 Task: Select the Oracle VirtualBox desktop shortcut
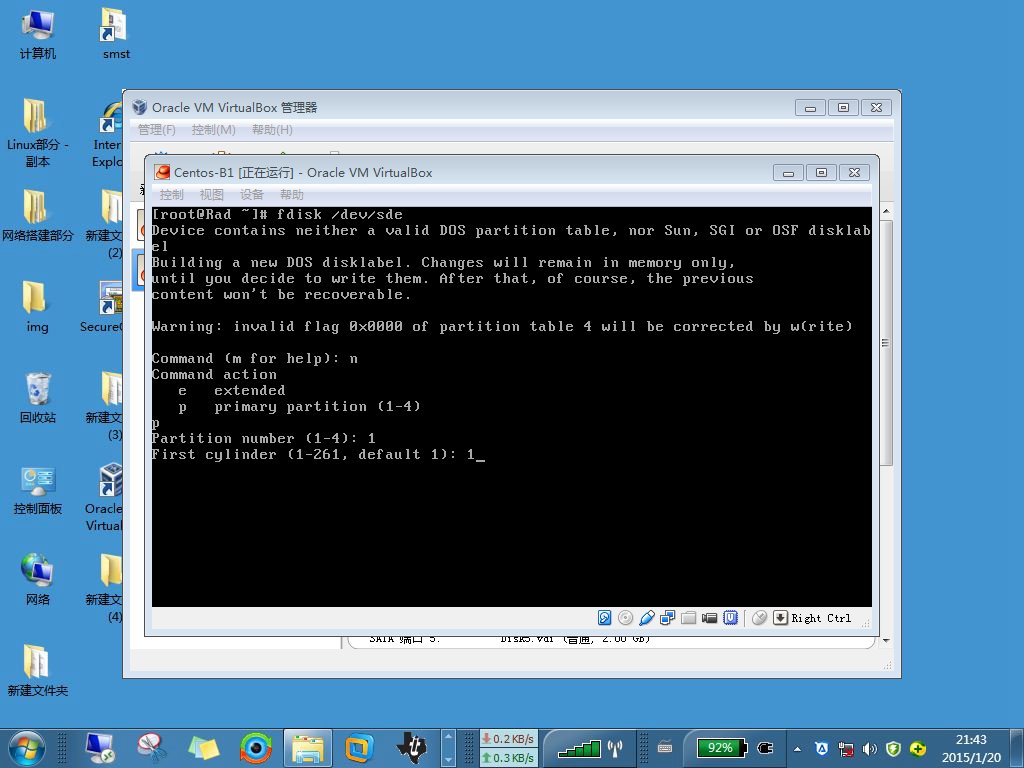pos(104,498)
